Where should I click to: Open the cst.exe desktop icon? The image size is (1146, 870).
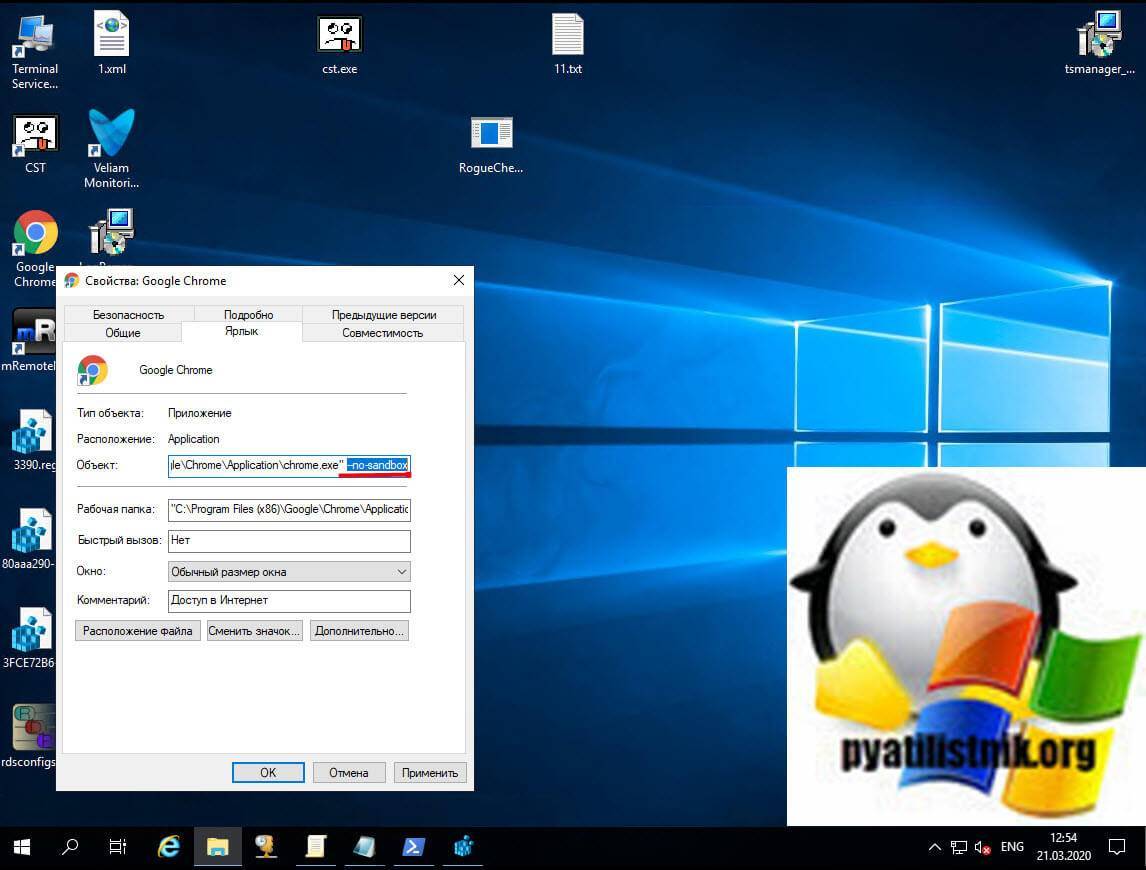(339, 40)
